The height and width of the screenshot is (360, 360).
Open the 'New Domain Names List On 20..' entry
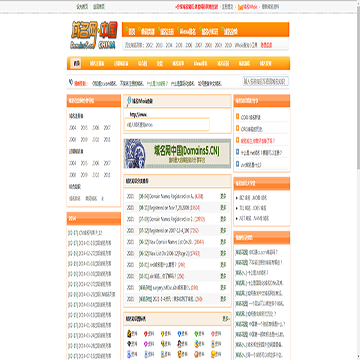(172, 242)
